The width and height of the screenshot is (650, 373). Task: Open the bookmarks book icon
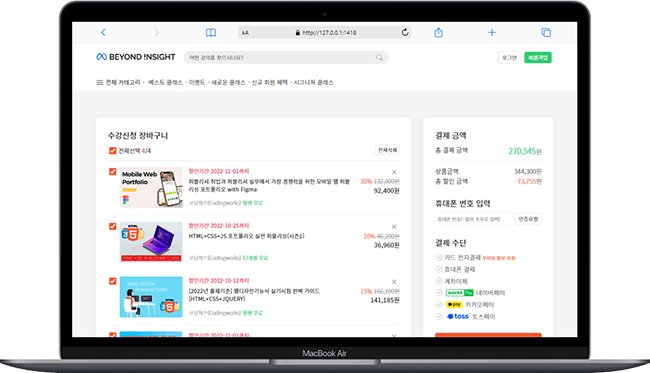pos(211,32)
